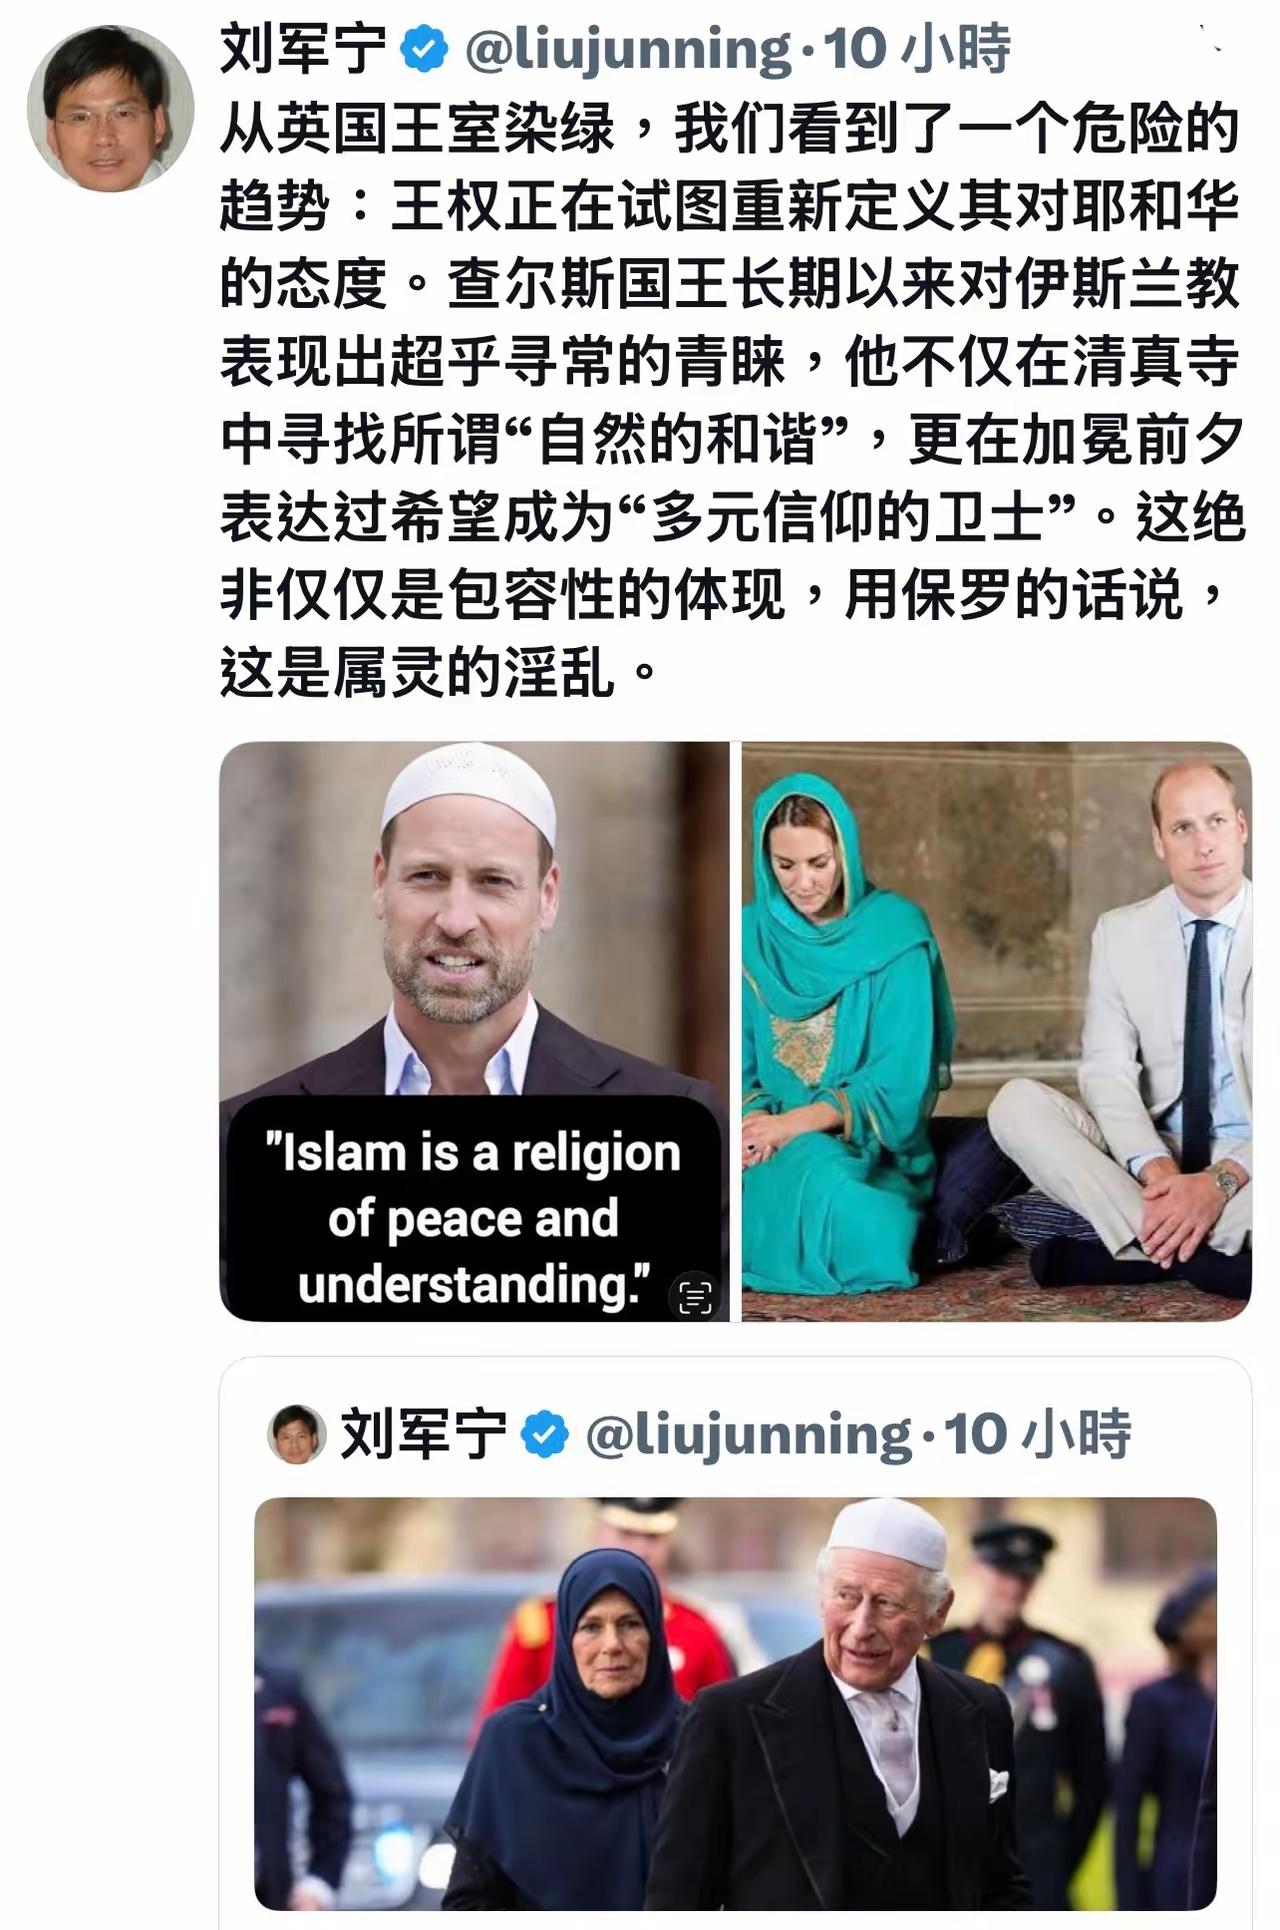Viewport: 1280px width, 1930px height.
Task: Click the quoted tweet's 10 小時 timestamp
Action: (1038, 1434)
